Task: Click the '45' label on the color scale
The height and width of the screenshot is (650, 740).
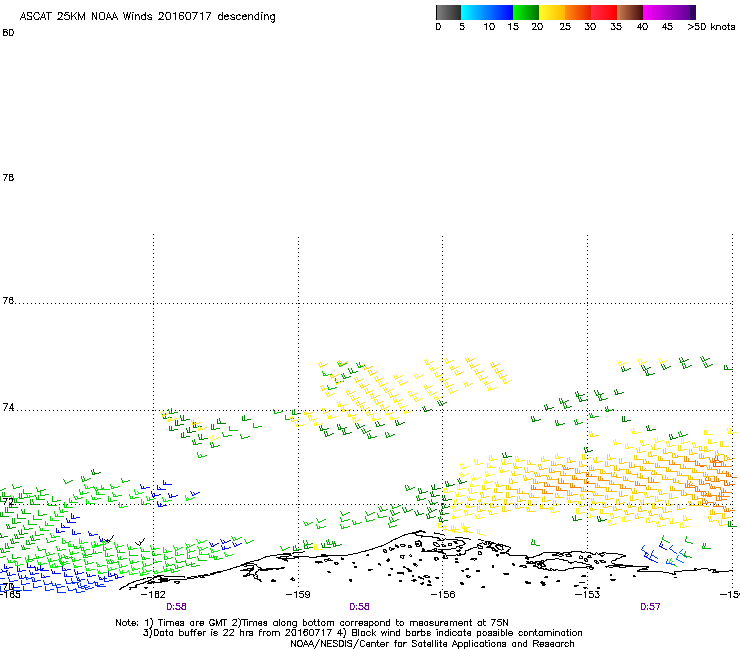Action: [667, 27]
